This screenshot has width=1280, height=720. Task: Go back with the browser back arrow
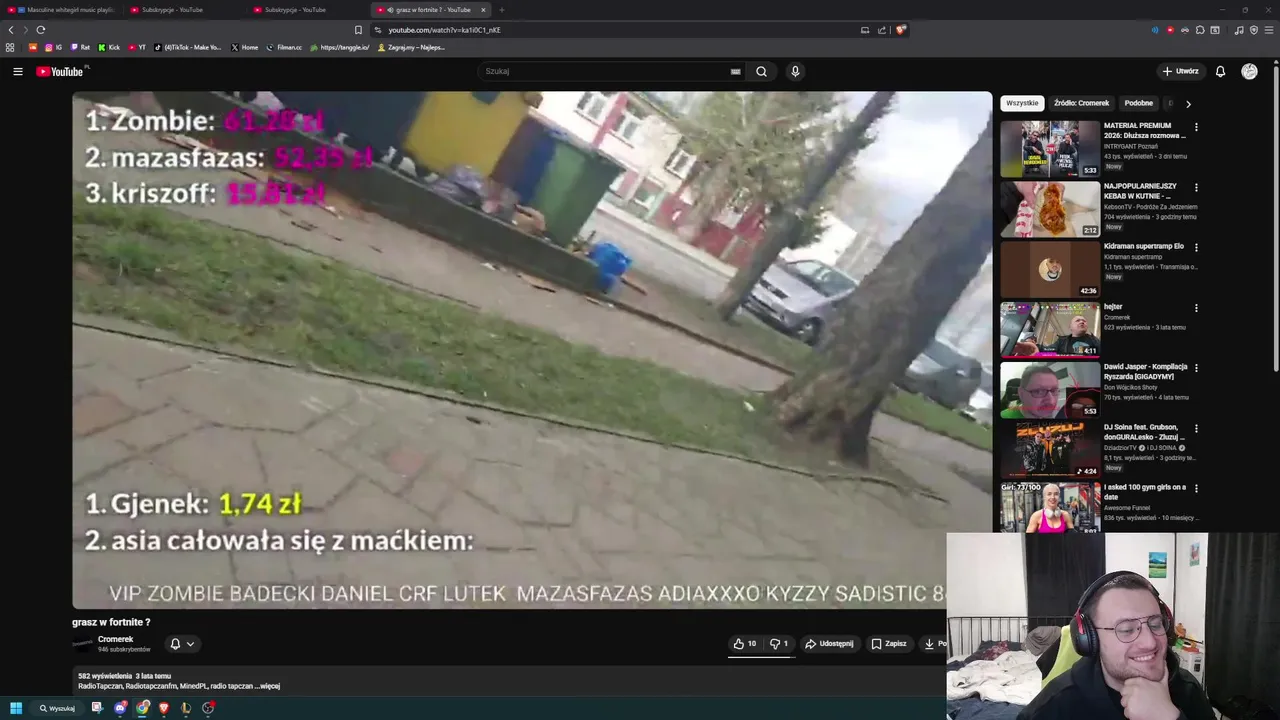pyautogui.click(x=11, y=30)
